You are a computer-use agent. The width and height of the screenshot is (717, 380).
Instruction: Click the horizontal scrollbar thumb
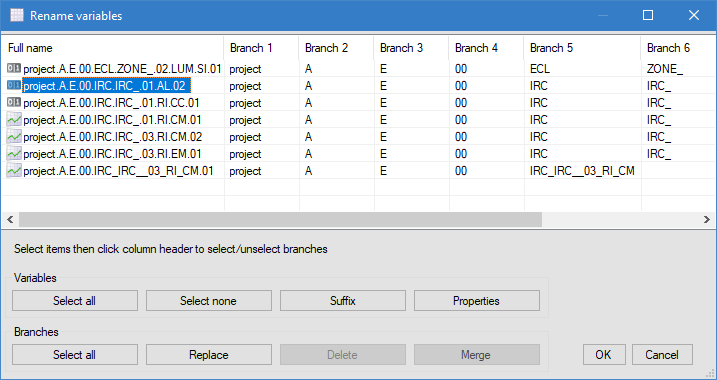pyautogui.click(x=280, y=220)
